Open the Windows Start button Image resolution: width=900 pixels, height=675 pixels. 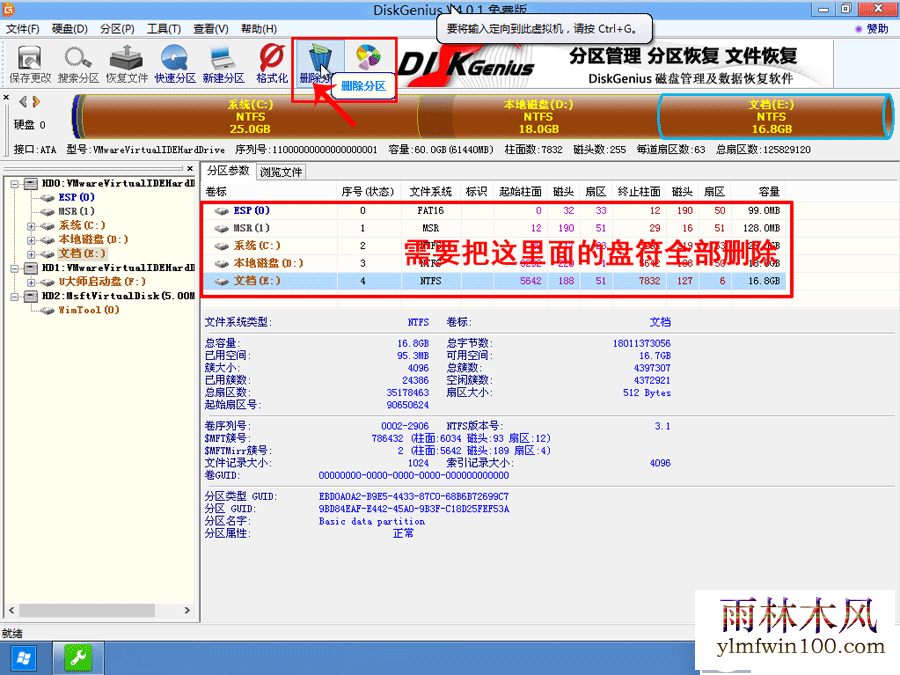[x=24, y=658]
